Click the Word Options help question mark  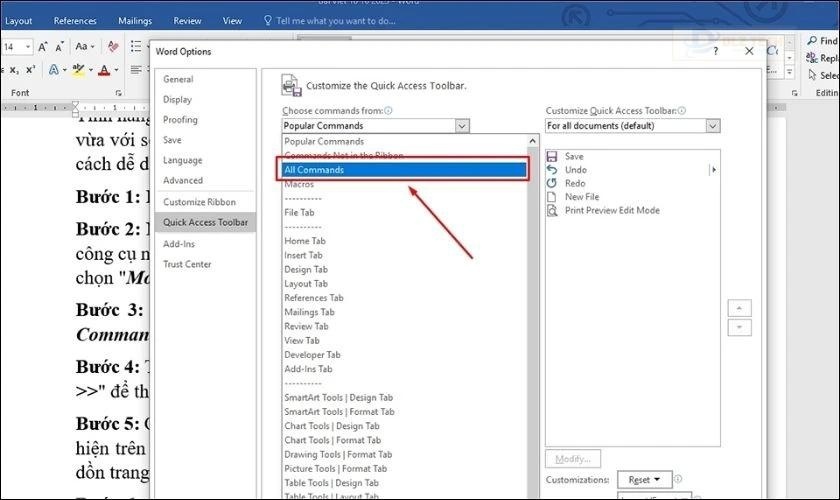click(715, 51)
